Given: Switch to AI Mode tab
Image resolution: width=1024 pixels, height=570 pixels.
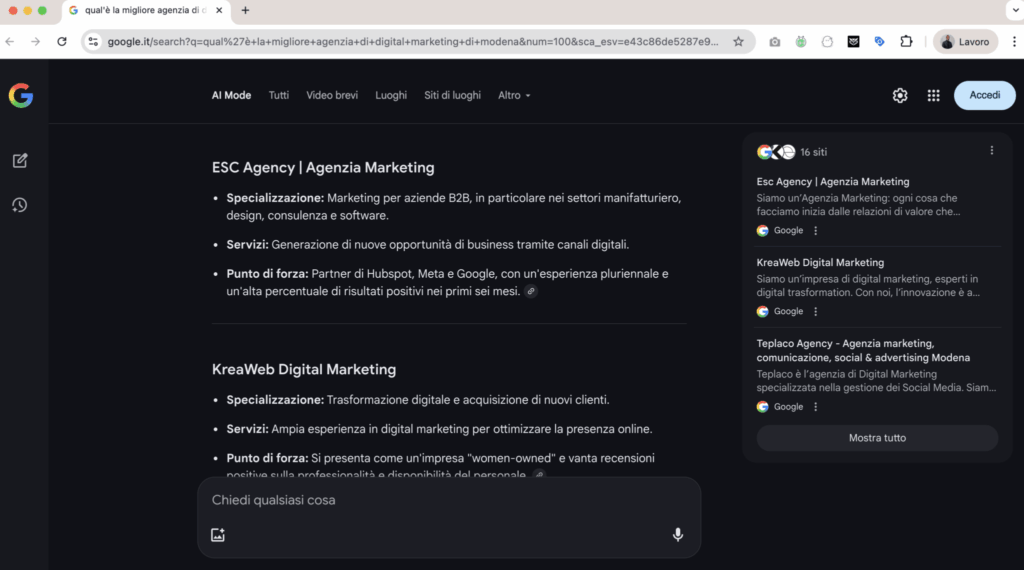Looking at the screenshot, I should pyautogui.click(x=231, y=95).
